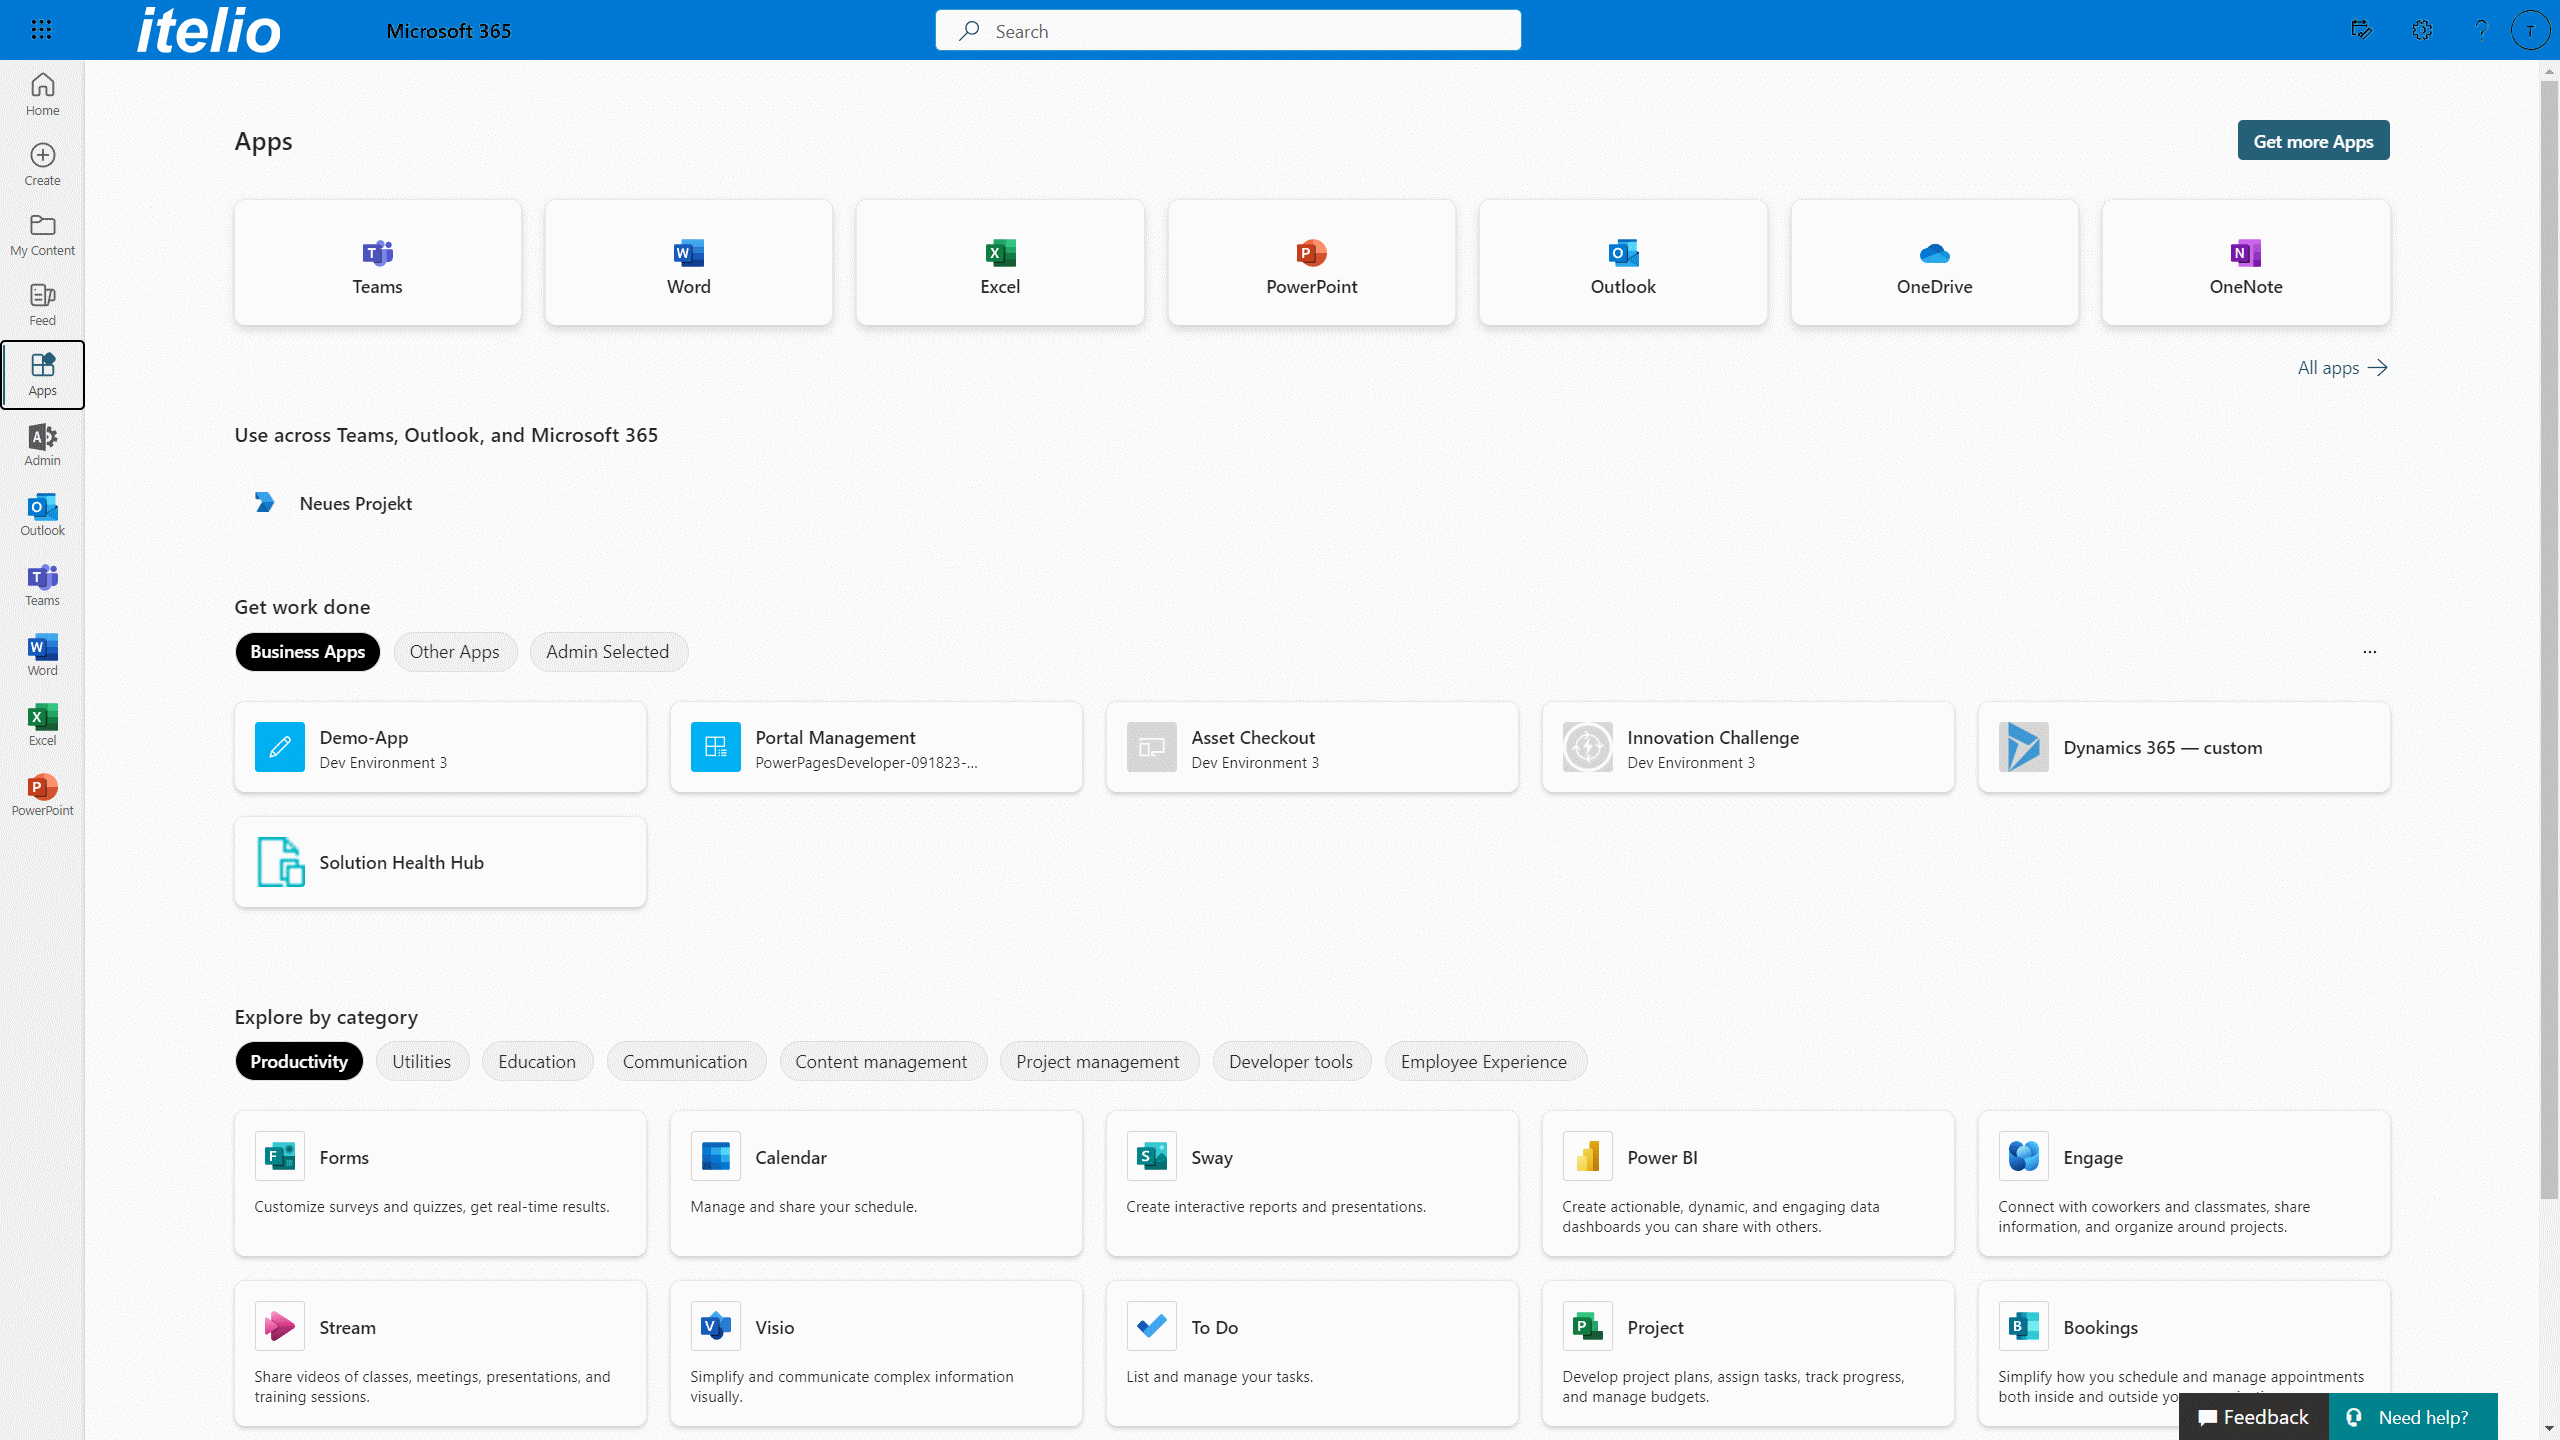The height and width of the screenshot is (1440, 2560).
Task: Open the Asset Checkout card
Action: [1312, 747]
